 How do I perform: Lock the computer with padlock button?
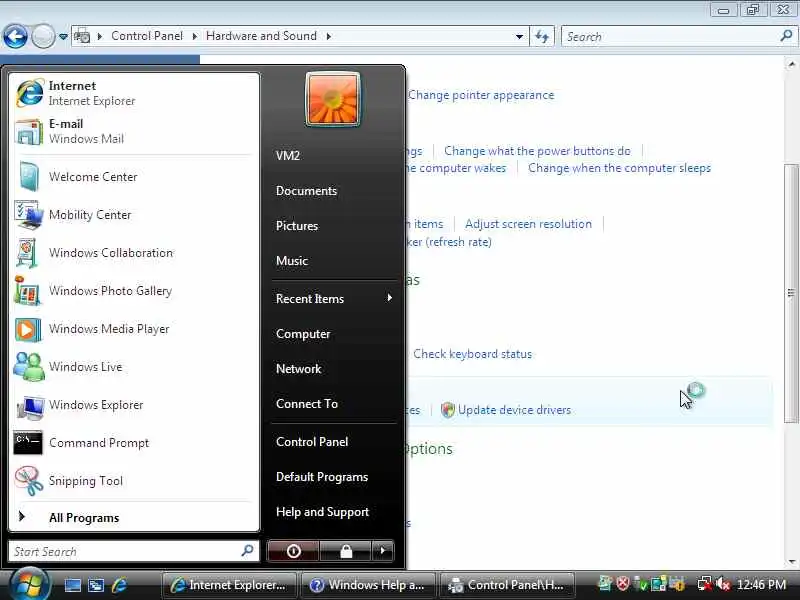[346, 551]
